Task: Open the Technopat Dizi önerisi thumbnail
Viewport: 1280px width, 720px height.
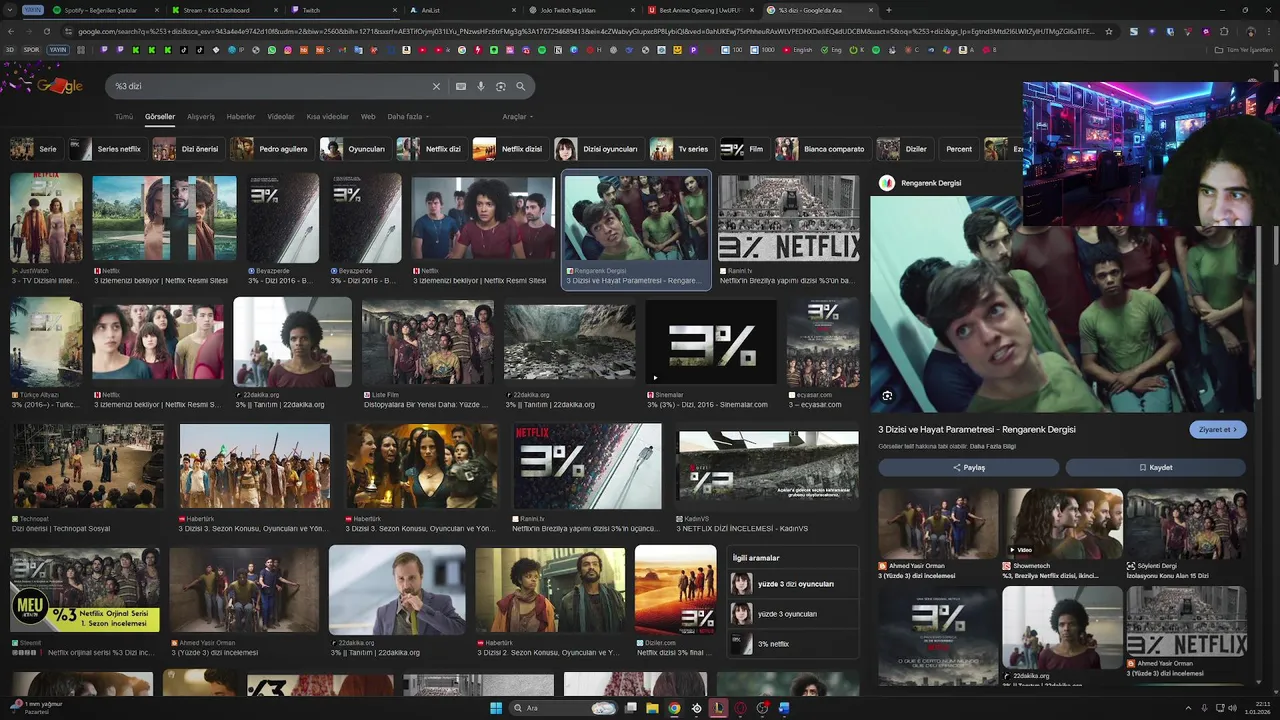Action: [x=87, y=465]
